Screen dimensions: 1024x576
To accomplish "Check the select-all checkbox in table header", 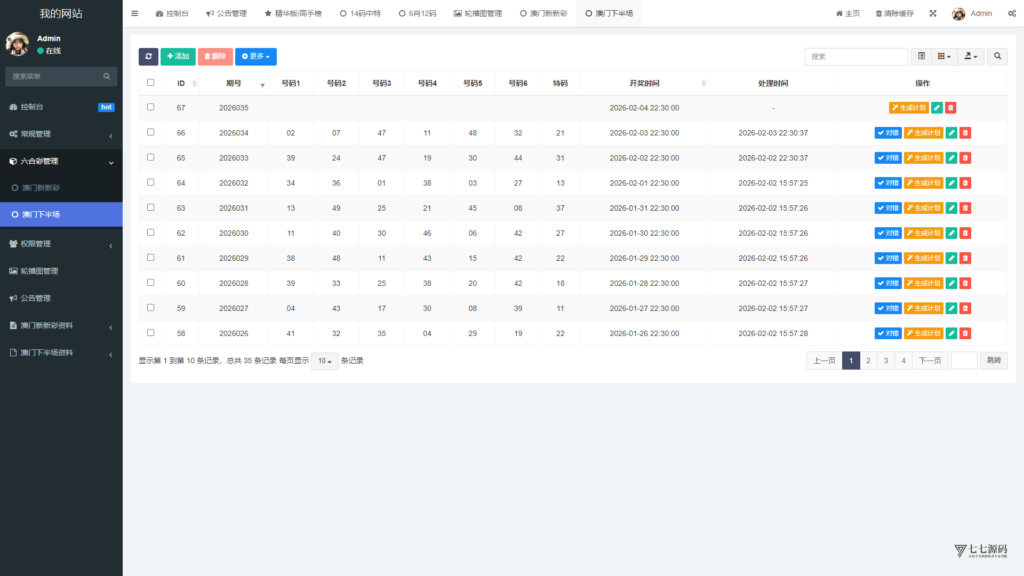I will tap(151, 83).
